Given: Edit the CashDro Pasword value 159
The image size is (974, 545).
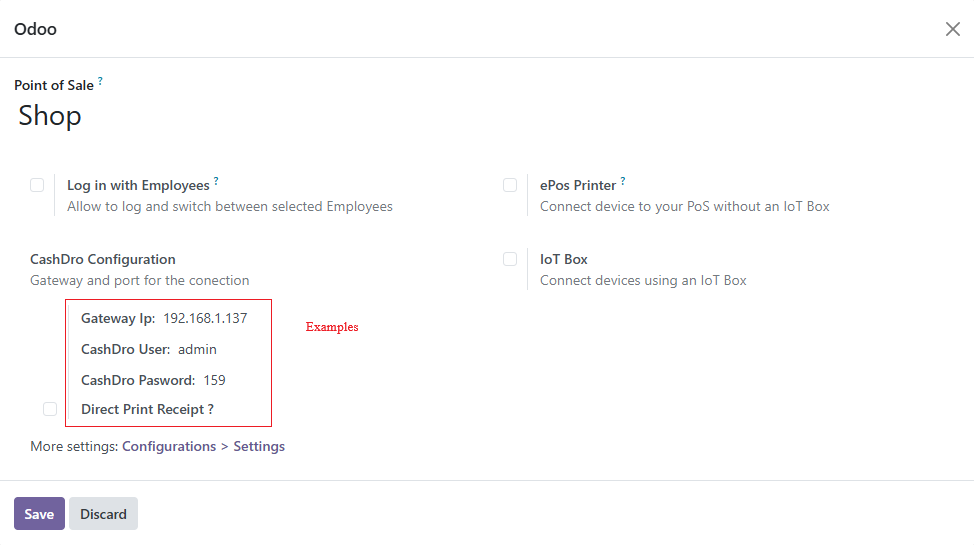Looking at the screenshot, I should 214,380.
